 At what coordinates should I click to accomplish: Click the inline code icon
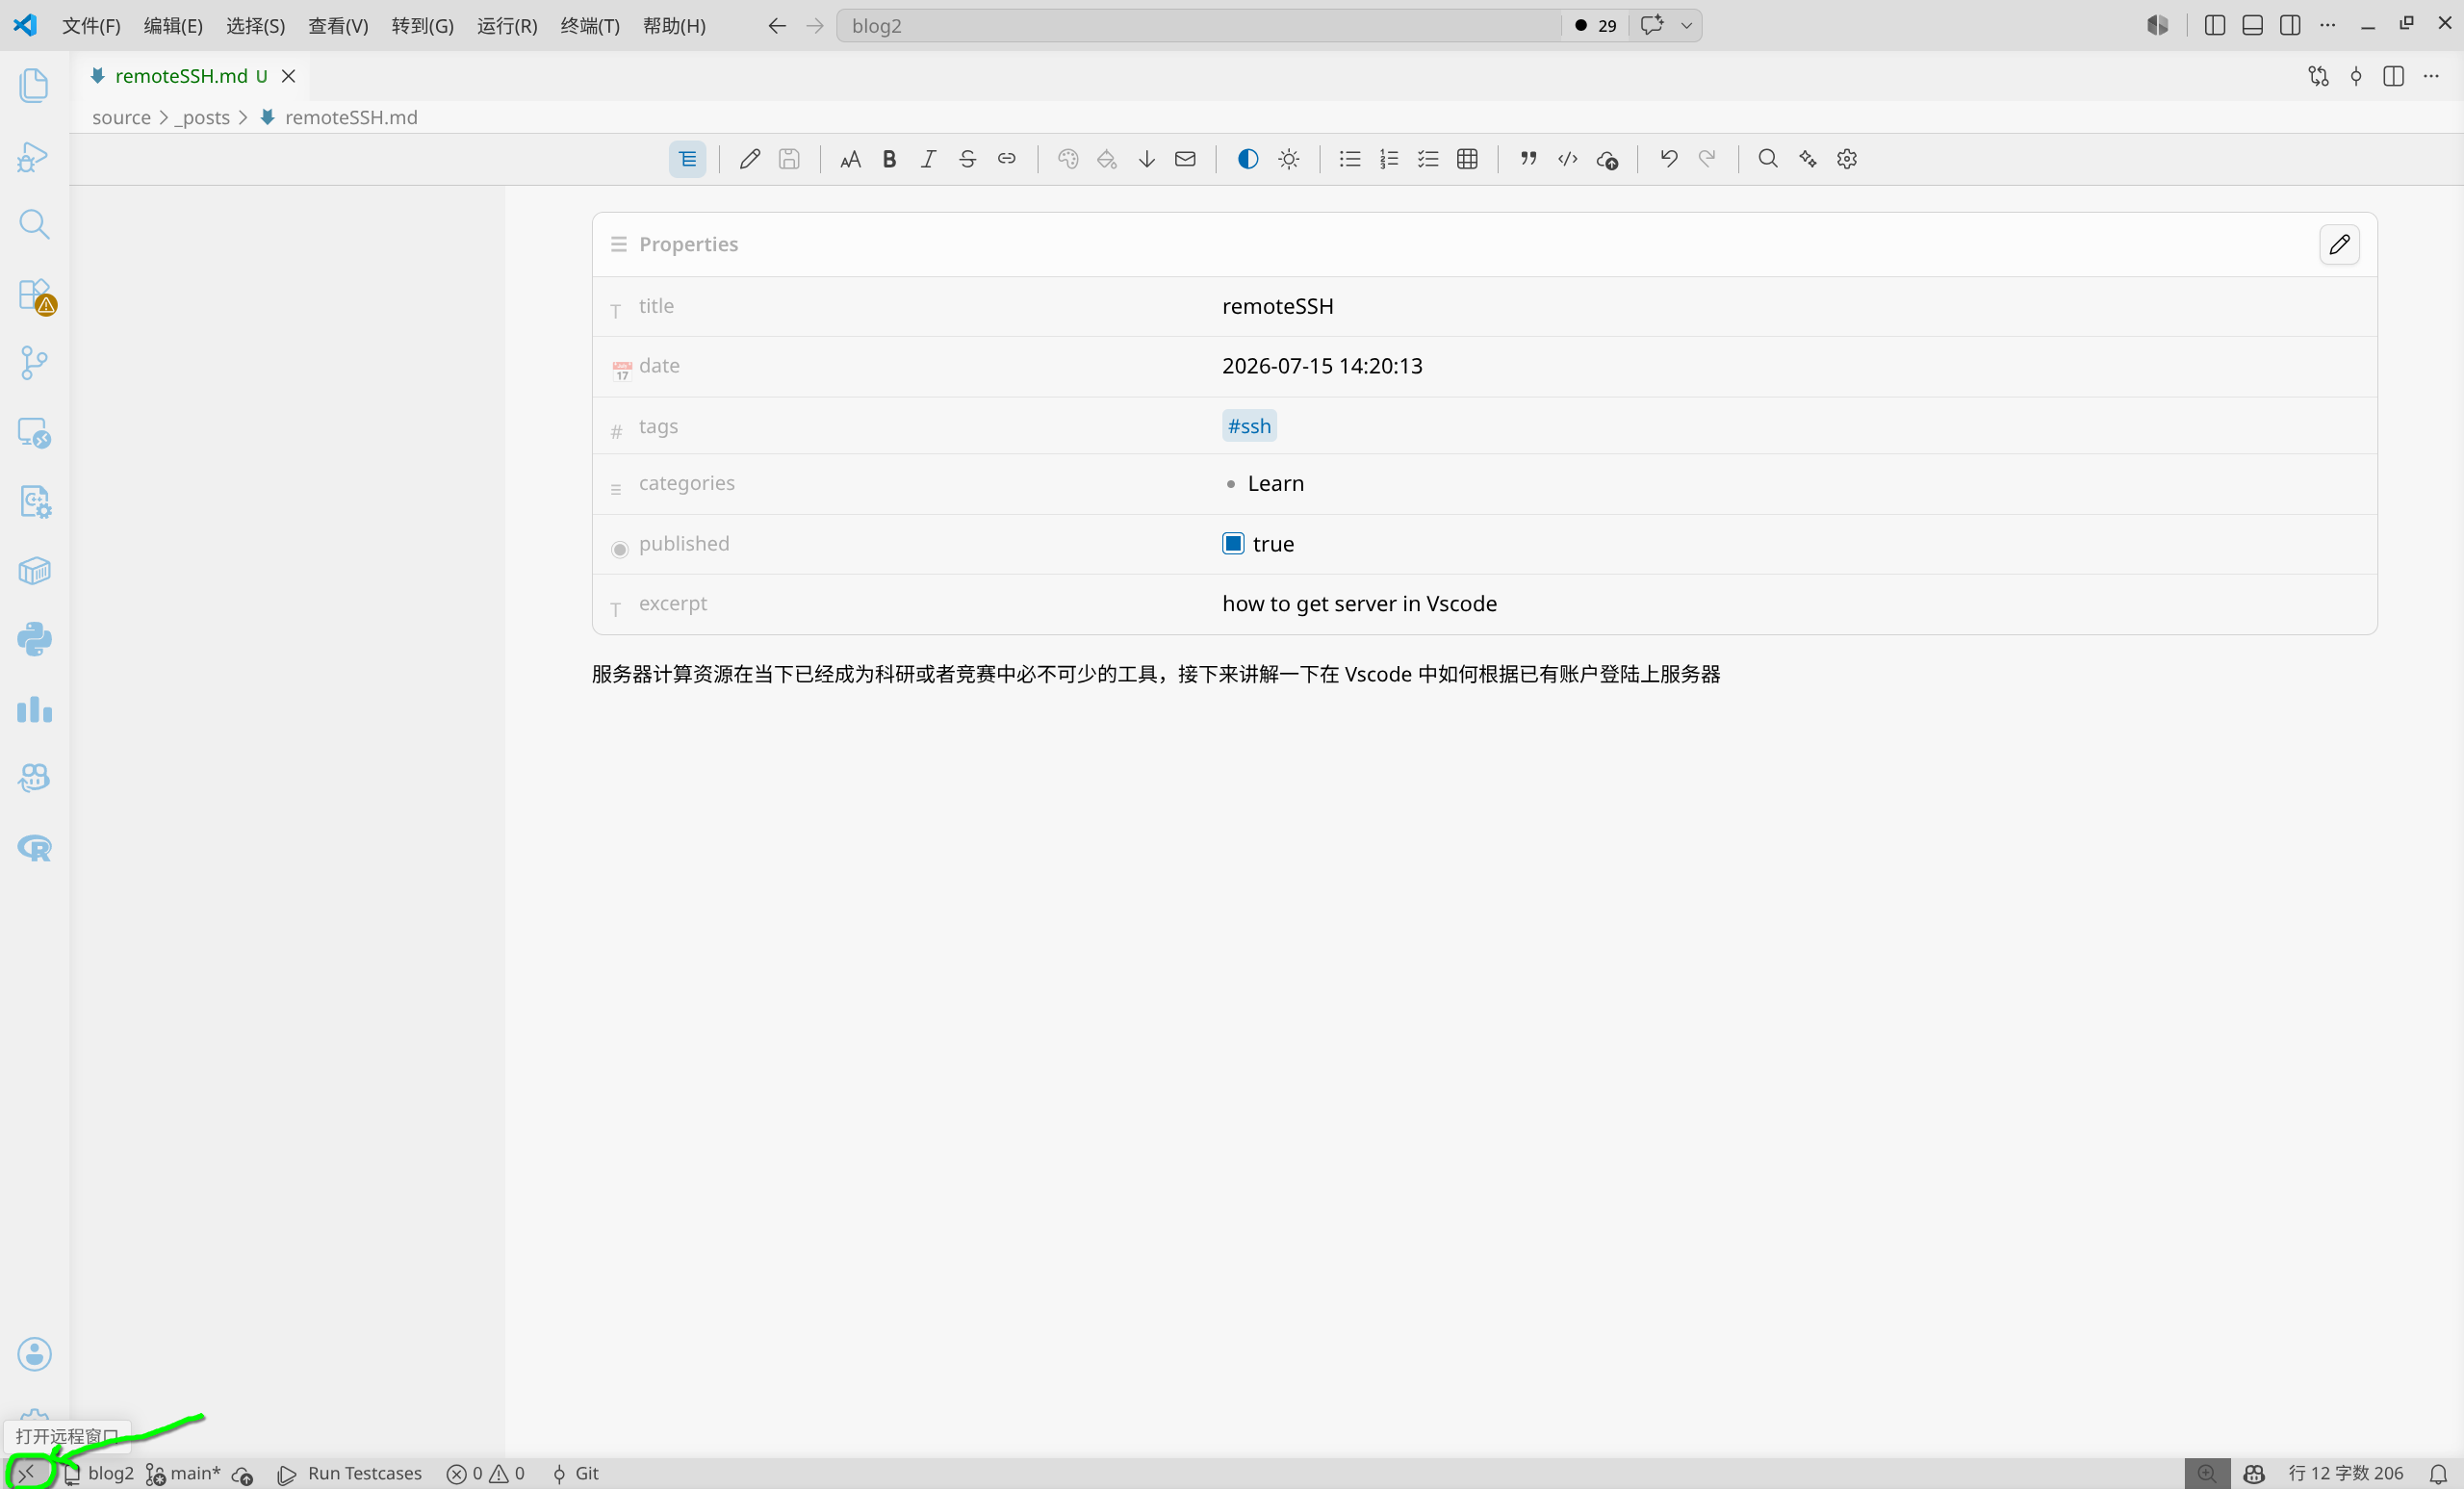coord(1567,159)
